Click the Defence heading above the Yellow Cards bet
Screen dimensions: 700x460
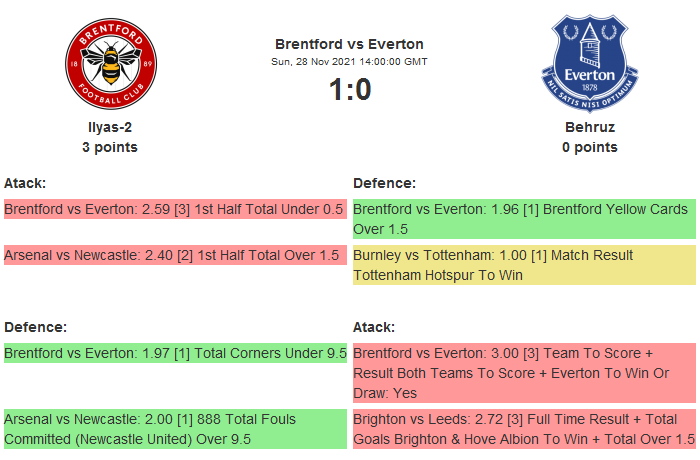(x=384, y=183)
